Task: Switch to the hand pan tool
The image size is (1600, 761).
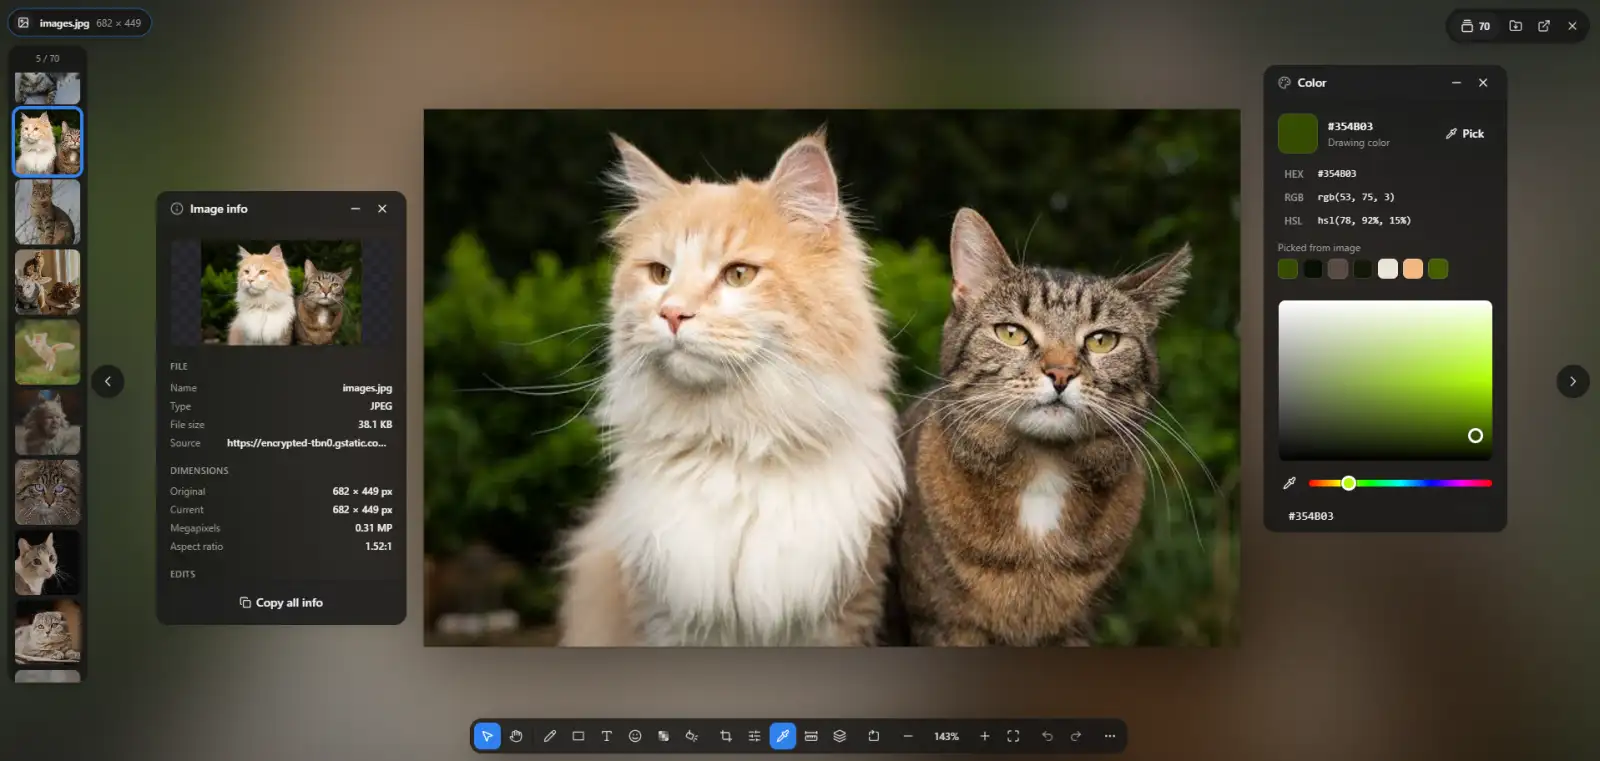Action: pos(516,736)
